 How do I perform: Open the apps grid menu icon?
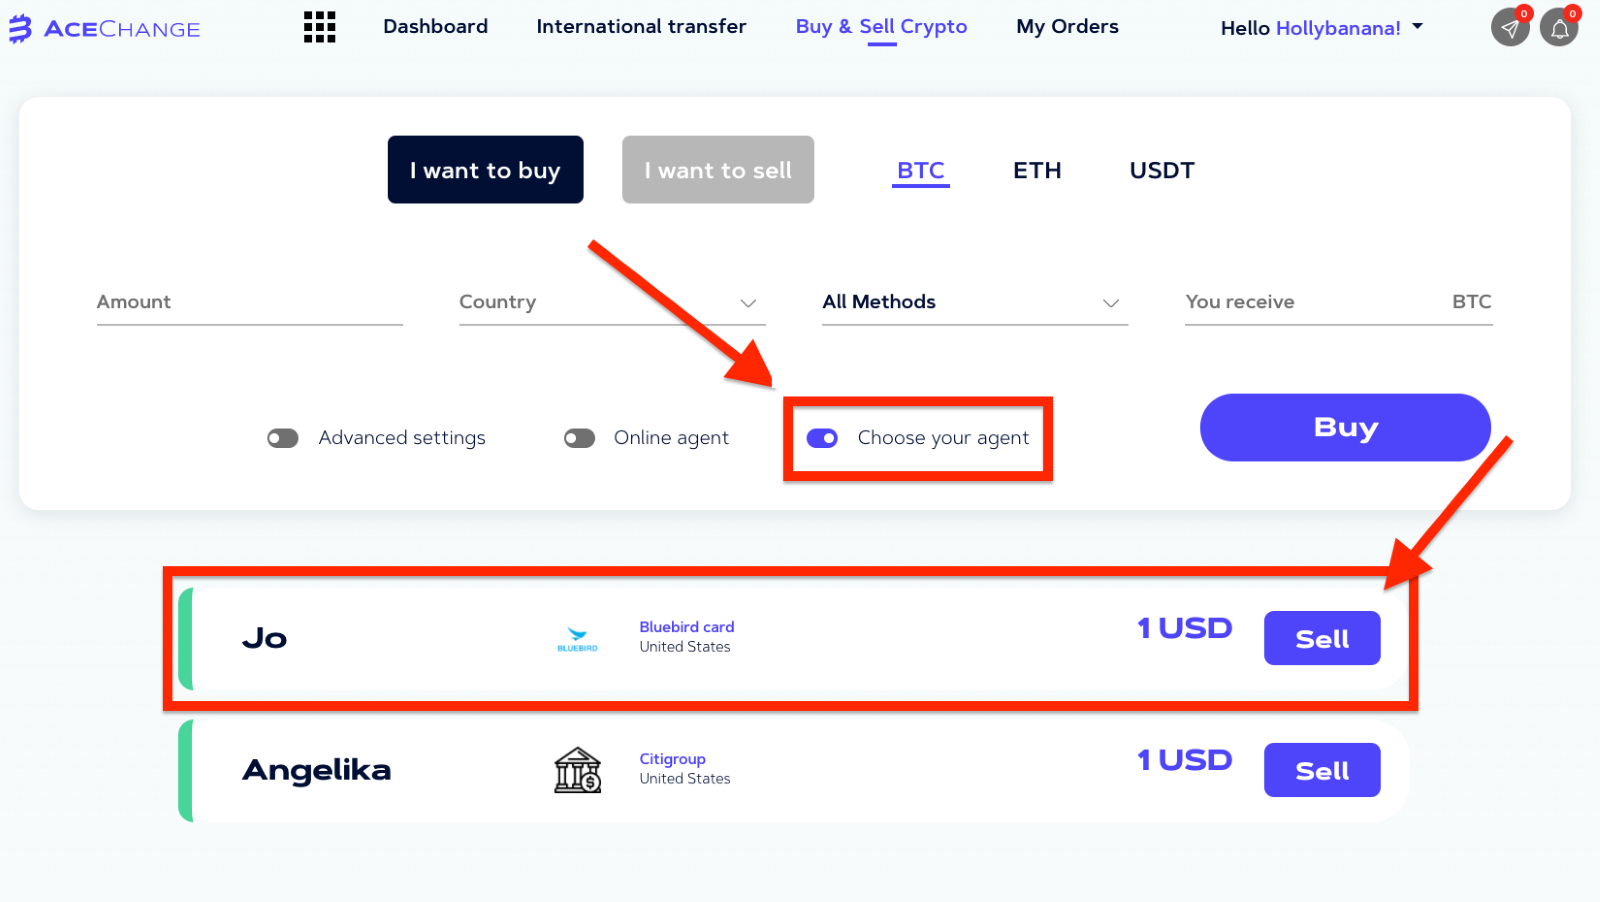[x=320, y=27]
